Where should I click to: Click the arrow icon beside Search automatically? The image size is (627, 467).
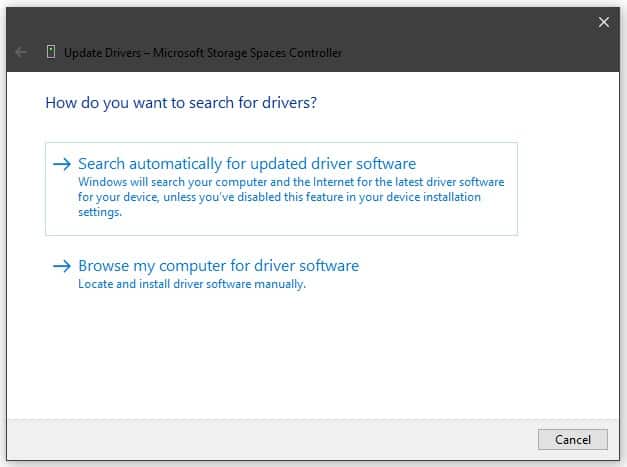tap(62, 164)
